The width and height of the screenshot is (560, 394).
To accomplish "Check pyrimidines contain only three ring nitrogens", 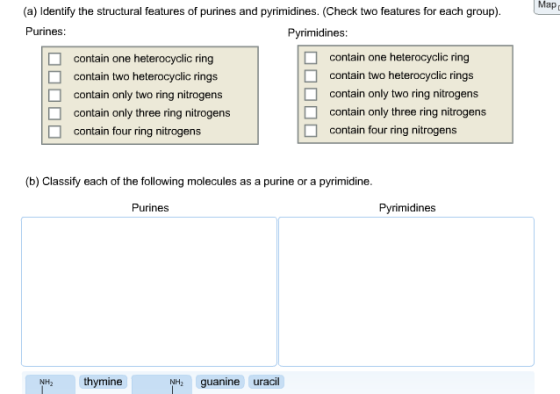I will tap(311, 112).
